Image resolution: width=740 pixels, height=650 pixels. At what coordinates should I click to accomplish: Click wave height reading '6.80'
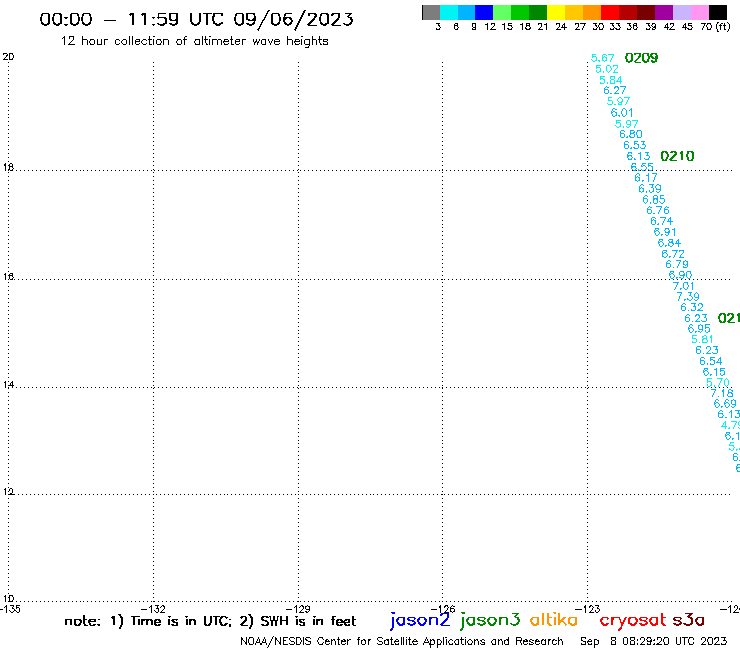coord(631,134)
